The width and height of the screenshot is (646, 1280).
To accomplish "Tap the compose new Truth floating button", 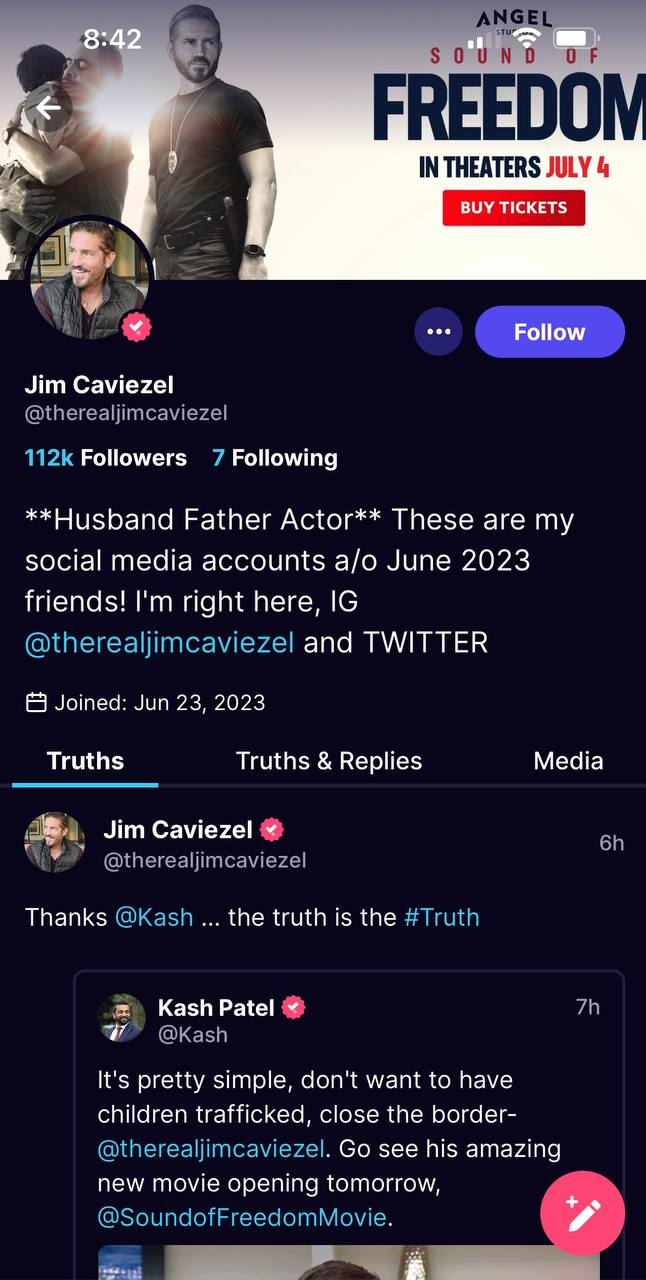I will click(x=582, y=1213).
